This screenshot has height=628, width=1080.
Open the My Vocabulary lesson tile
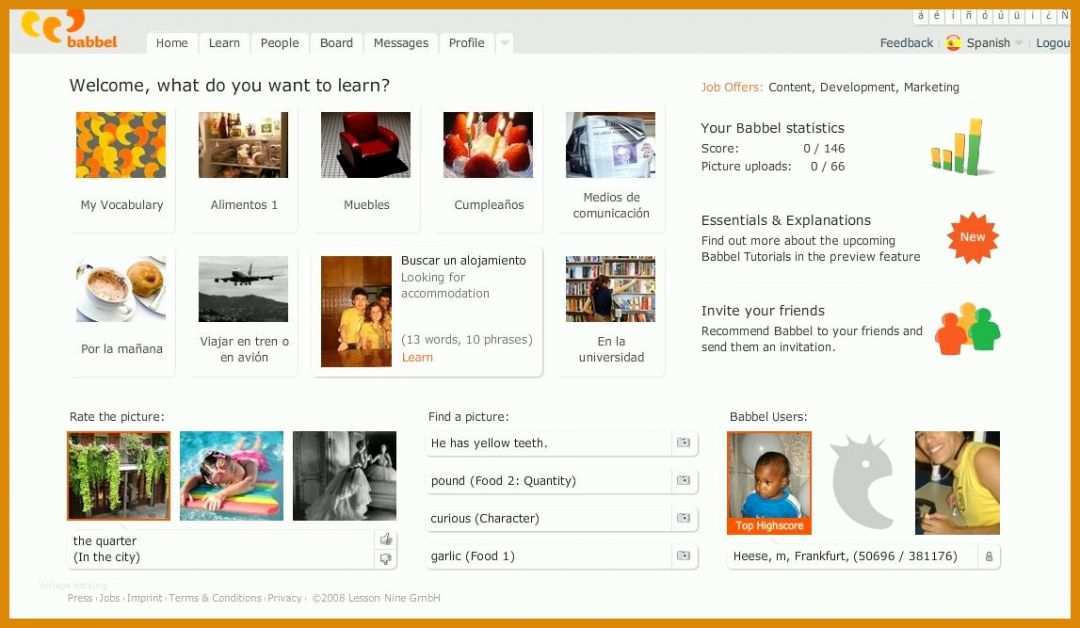121,167
